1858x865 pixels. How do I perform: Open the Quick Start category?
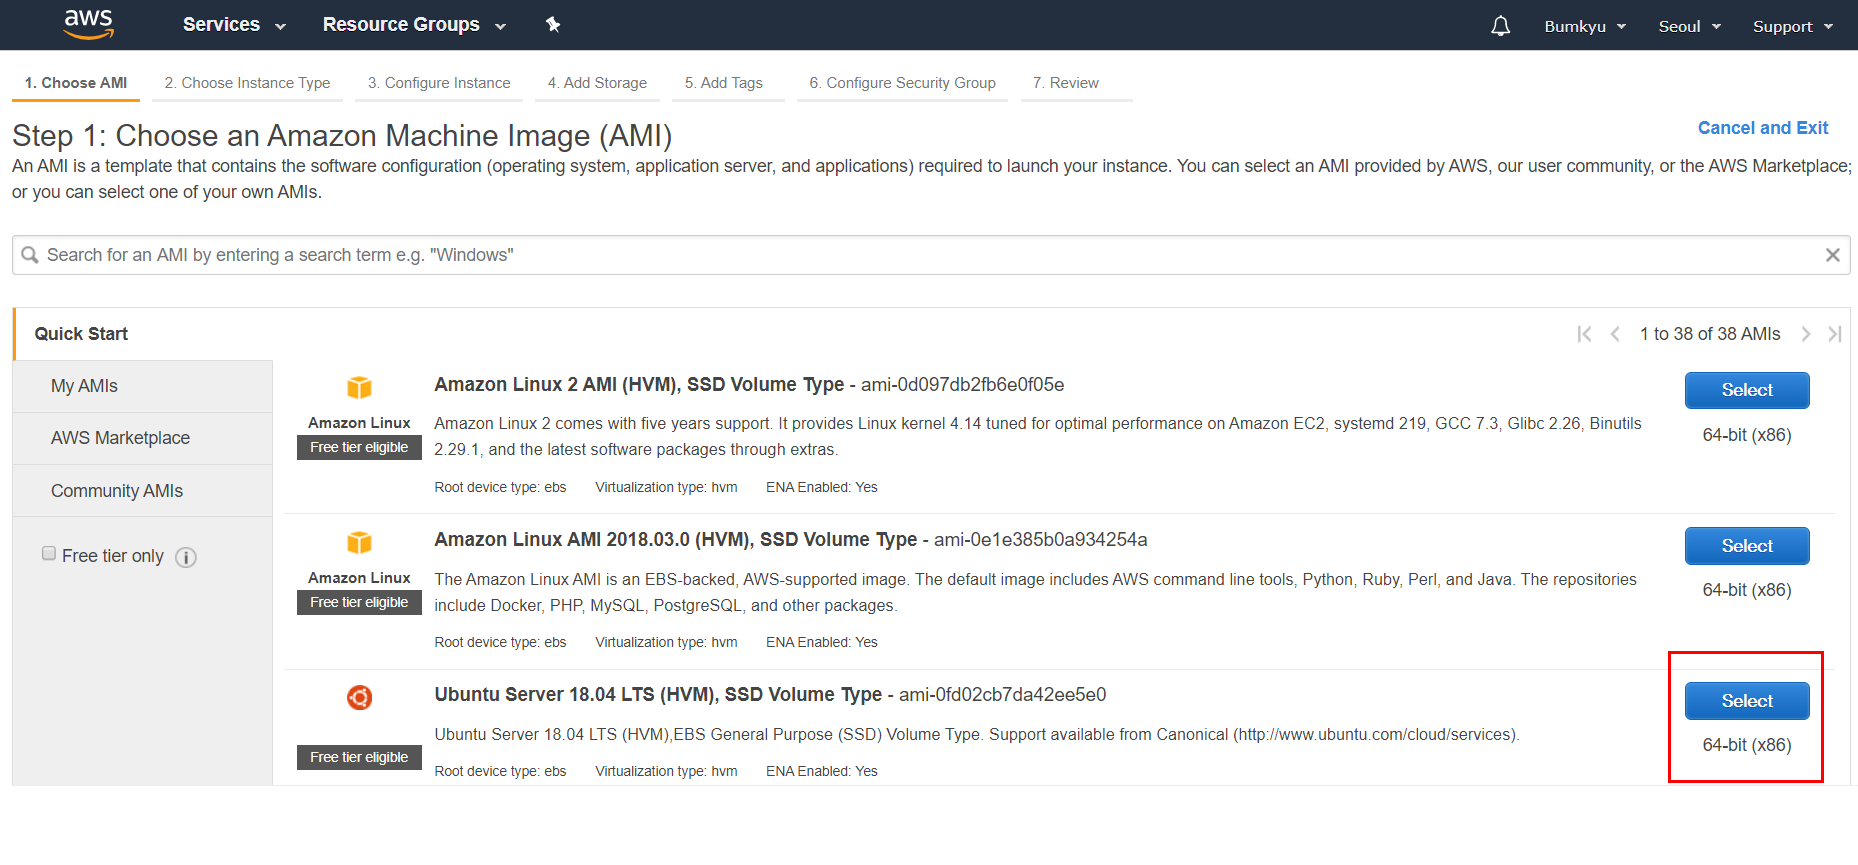[142, 334]
